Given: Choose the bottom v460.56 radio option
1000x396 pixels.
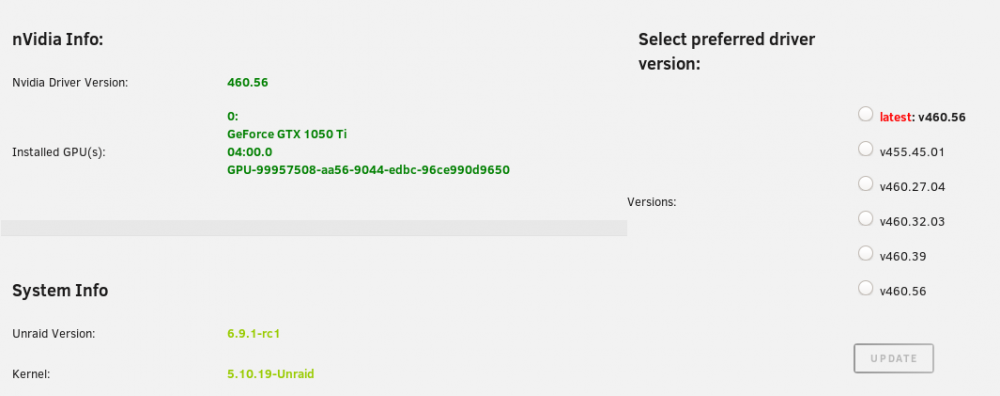Looking at the screenshot, I should pos(865,288).
